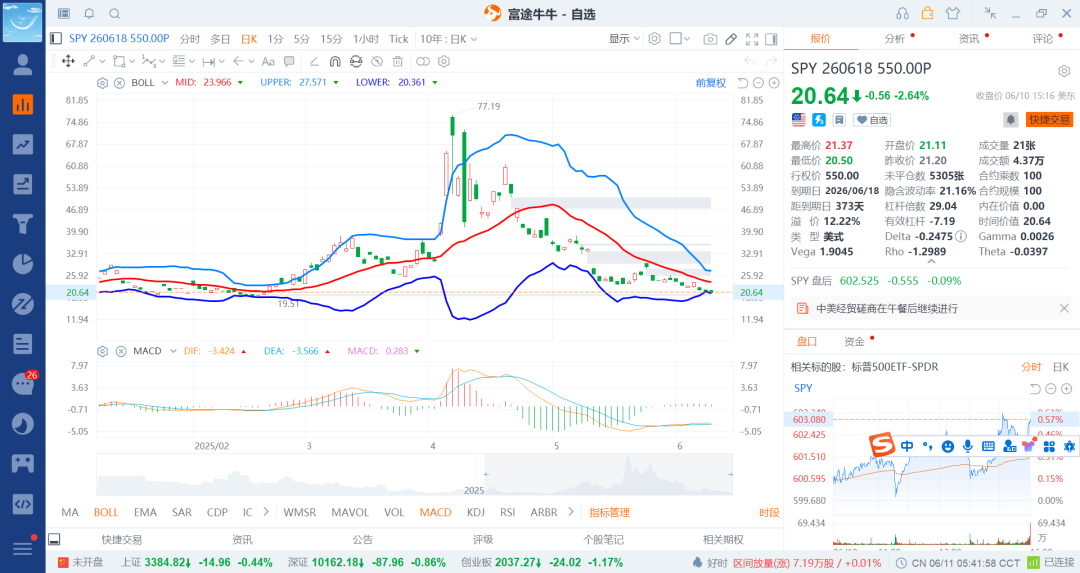The width and height of the screenshot is (1080, 573).
Task: Open the 相关期权 bottom panel tab
Action: [x=723, y=539]
